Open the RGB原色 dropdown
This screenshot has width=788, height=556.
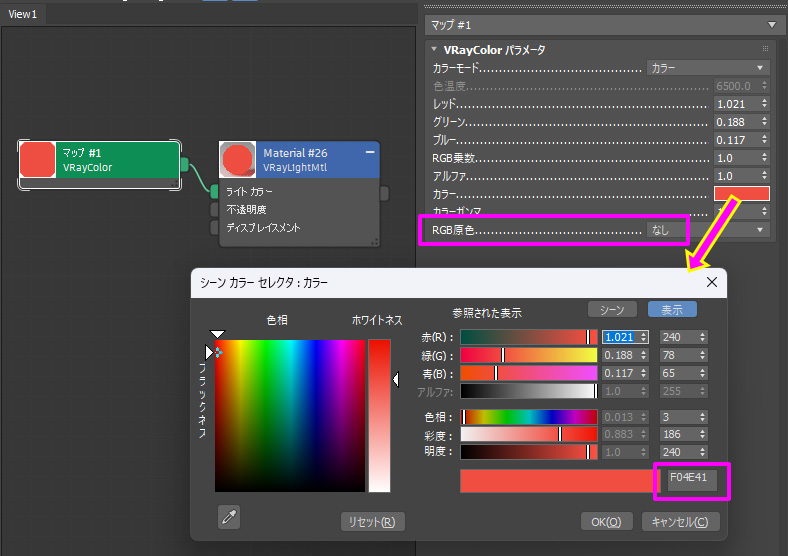(708, 230)
